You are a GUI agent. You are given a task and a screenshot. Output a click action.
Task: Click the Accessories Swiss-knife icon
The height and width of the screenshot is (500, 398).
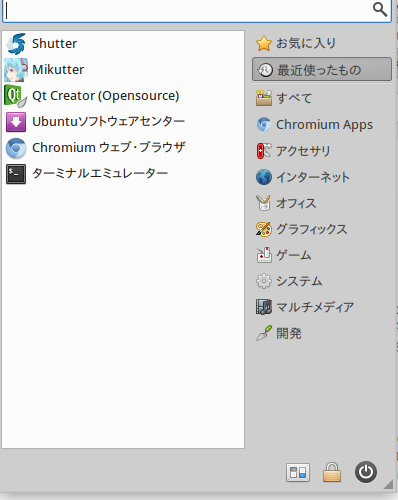pyautogui.click(x=264, y=151)
